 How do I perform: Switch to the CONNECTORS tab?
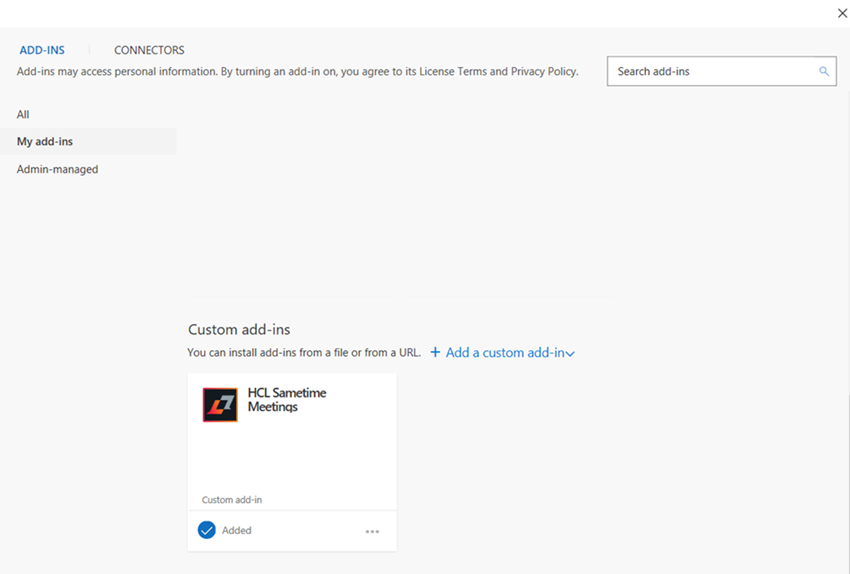click(149, 50)
